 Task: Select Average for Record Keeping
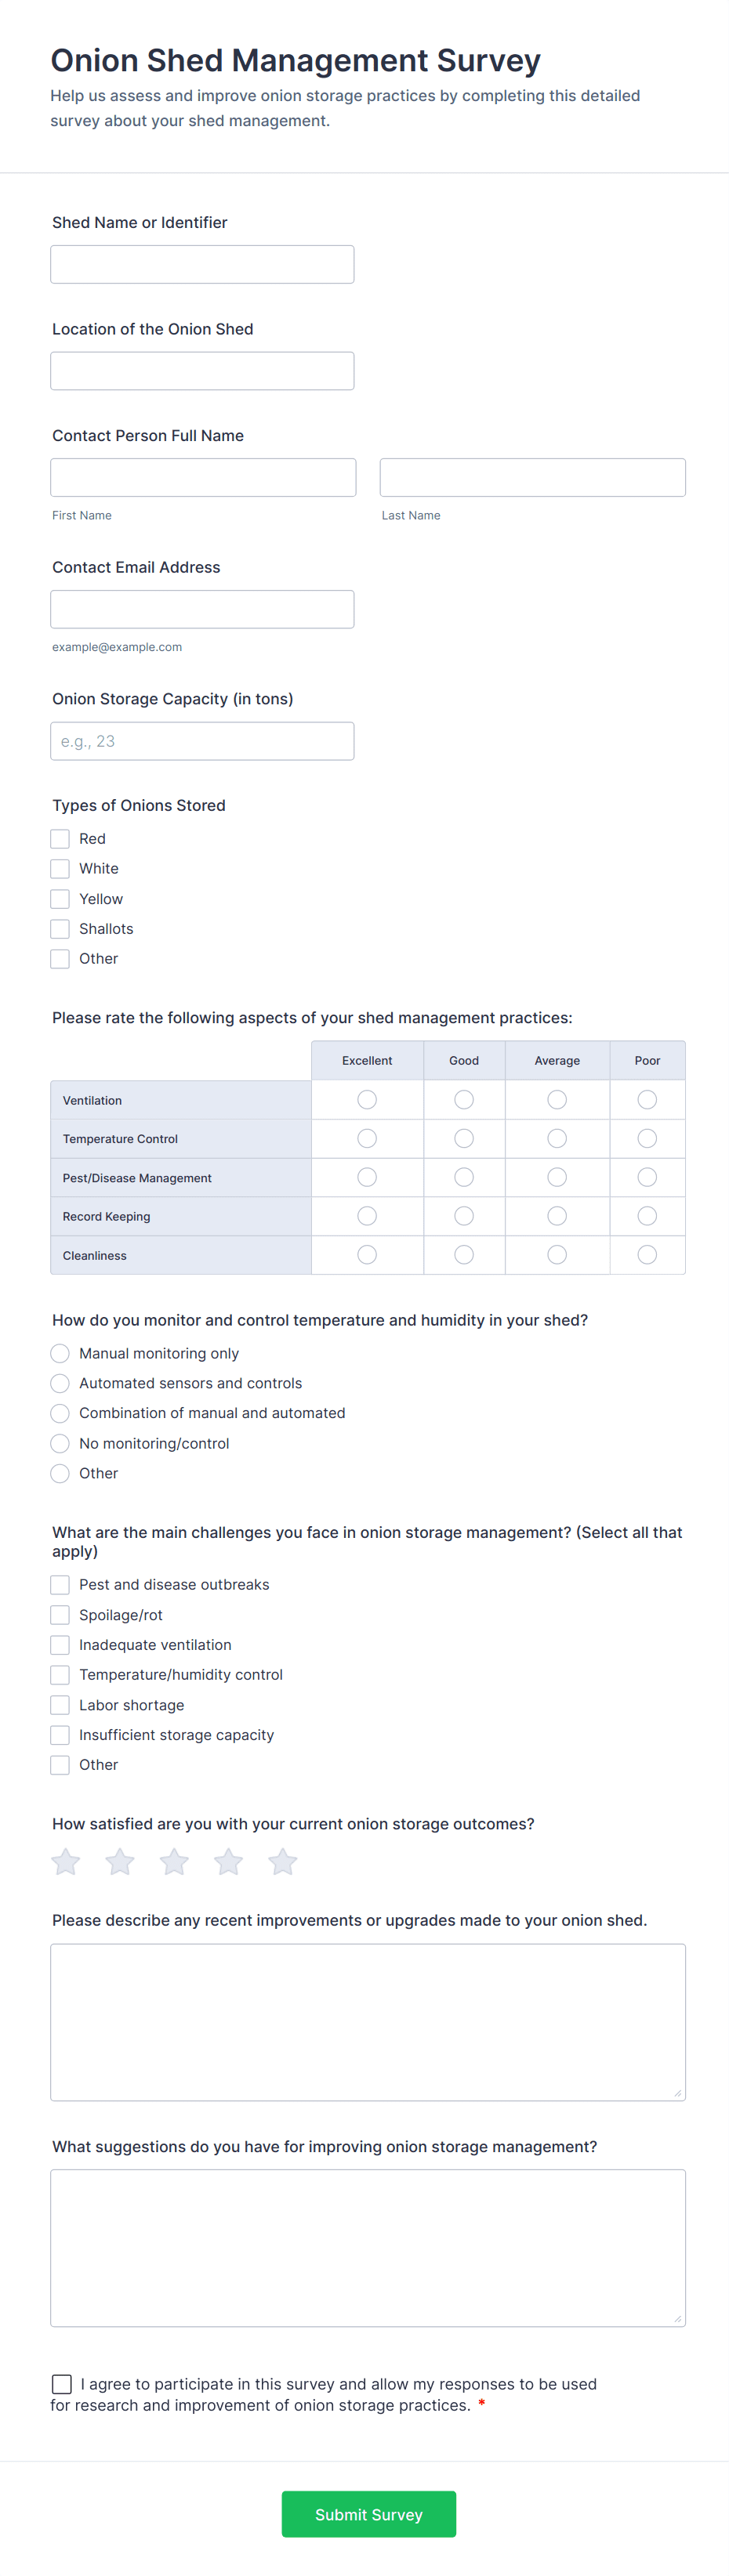point(557,1215)
